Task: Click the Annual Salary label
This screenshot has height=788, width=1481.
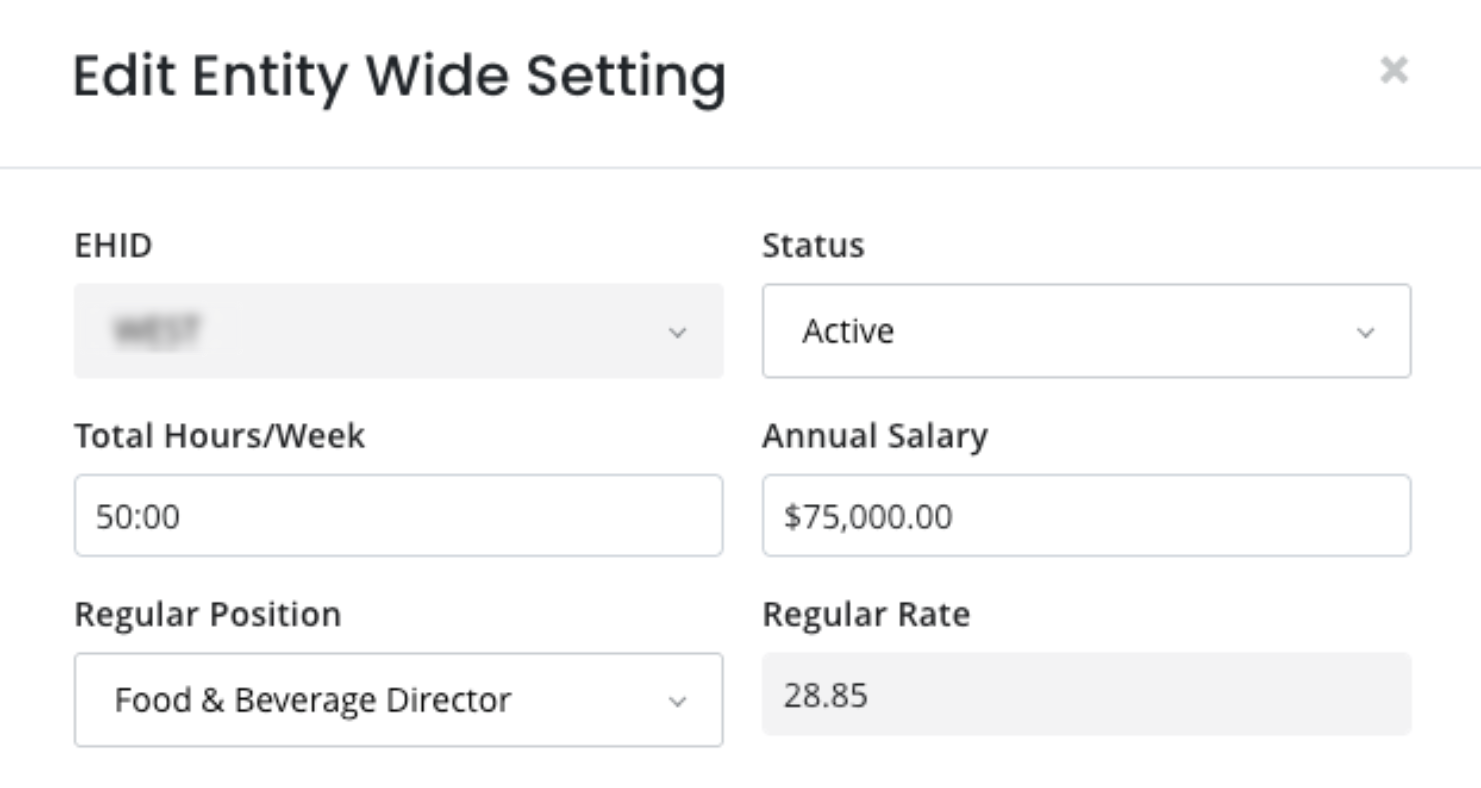Action: (x=874, y=436)
